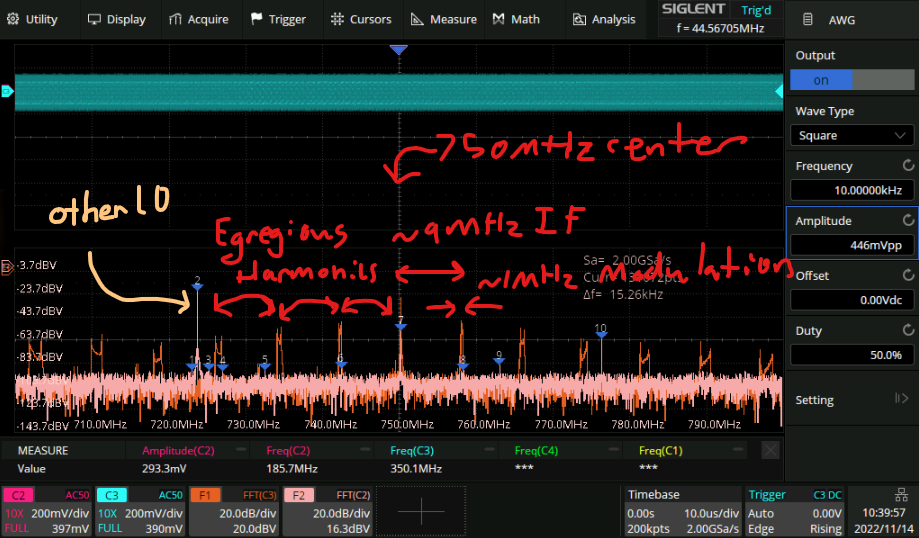Open the Trigger menu with flag icon
919x538 pixels.
coord(278,19)
